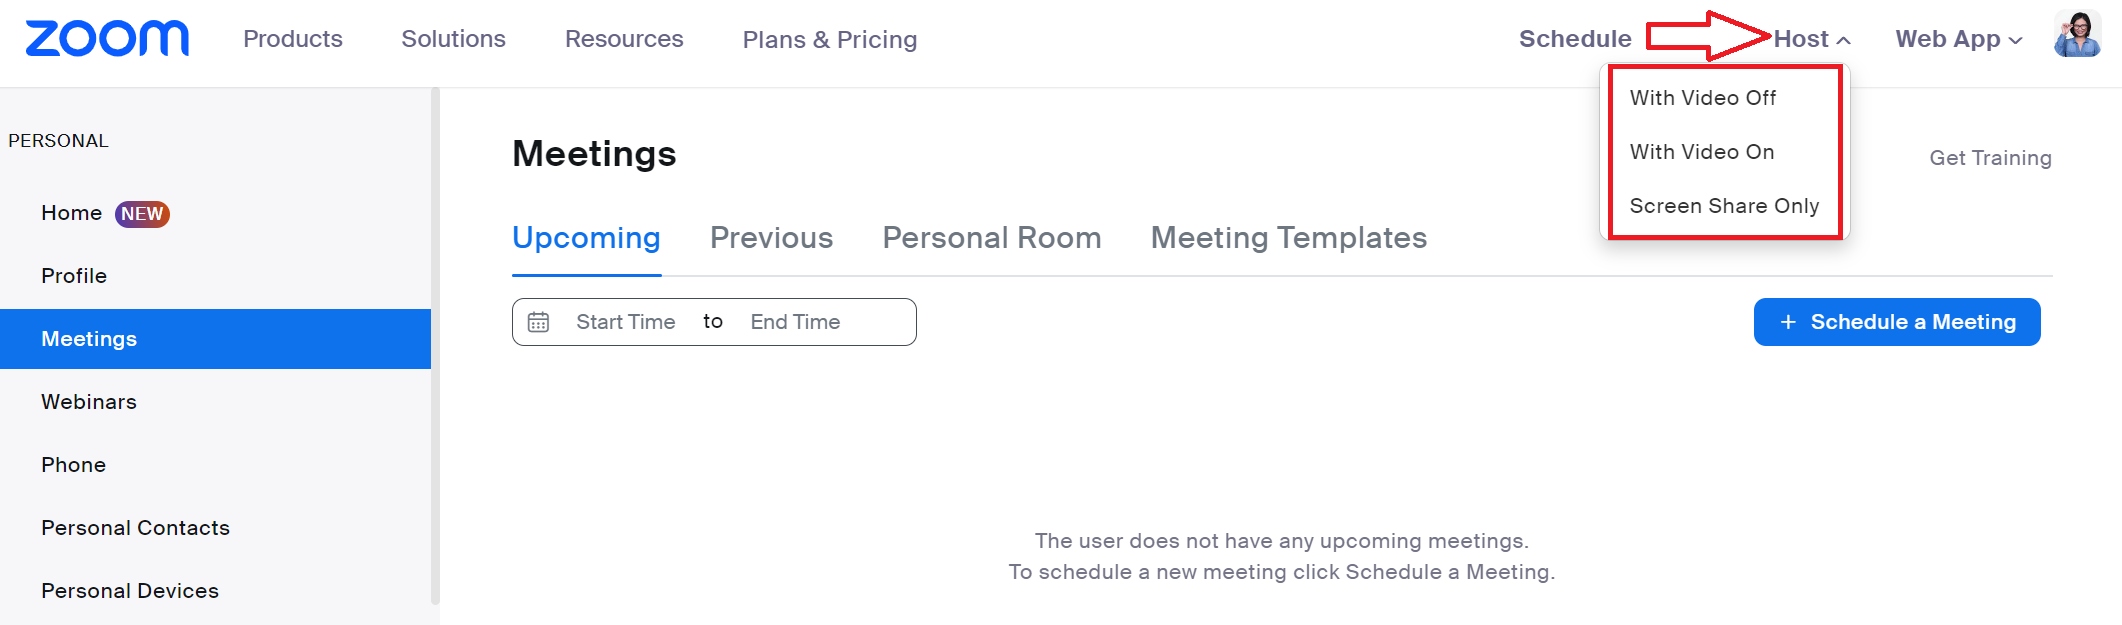
Task: Open the Meeting Templates tab
Action: [x=1288, y=238]
